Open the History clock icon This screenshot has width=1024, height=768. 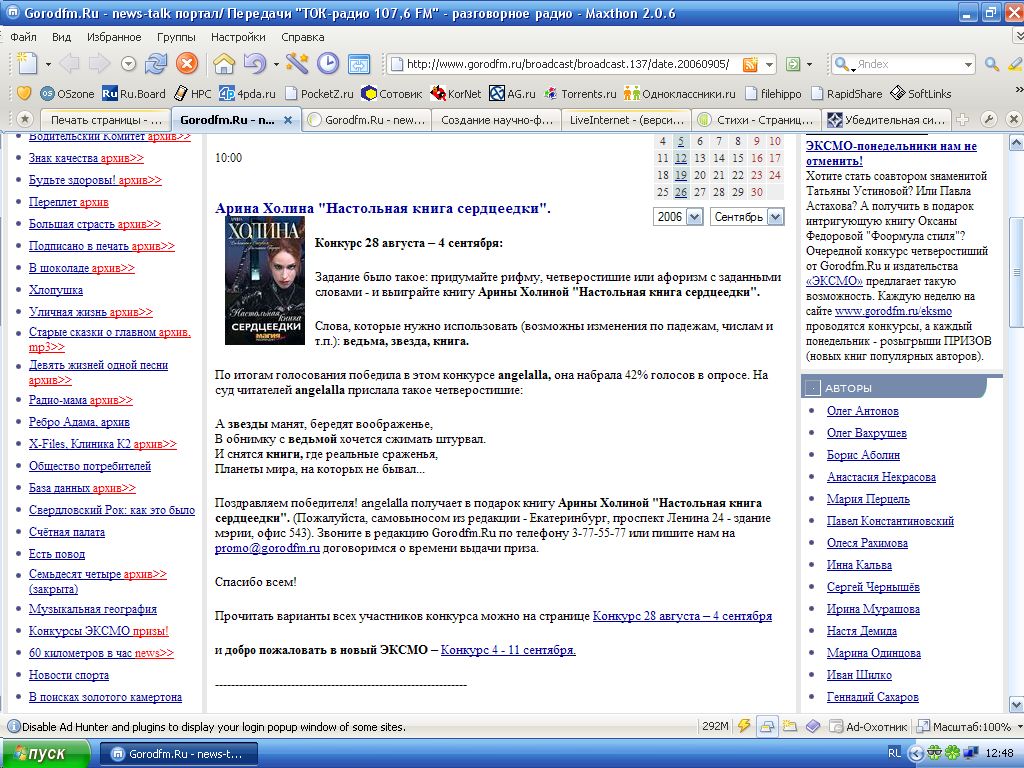[x=327, y=64]
